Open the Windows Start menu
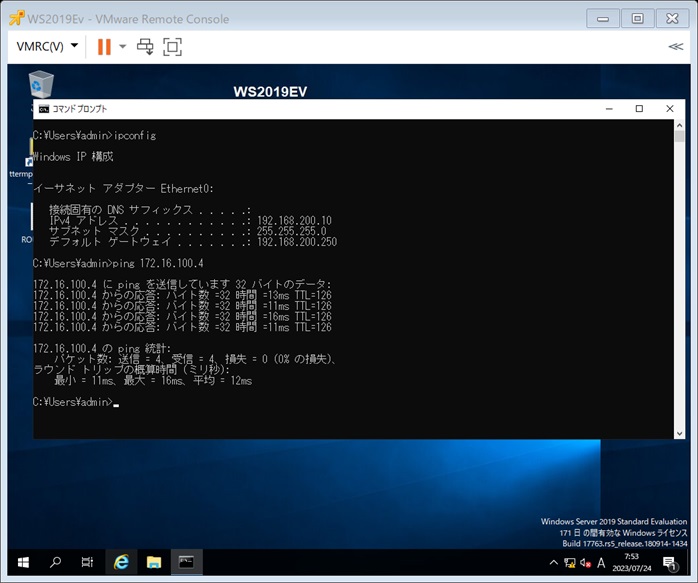 click(23, 562)
